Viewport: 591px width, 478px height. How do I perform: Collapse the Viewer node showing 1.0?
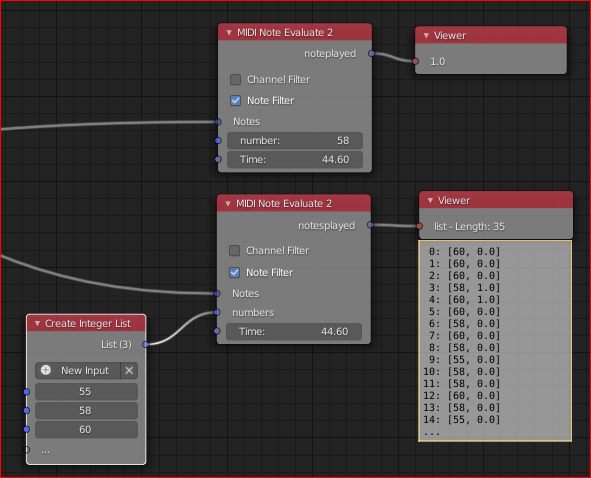[x=426, y=35]
